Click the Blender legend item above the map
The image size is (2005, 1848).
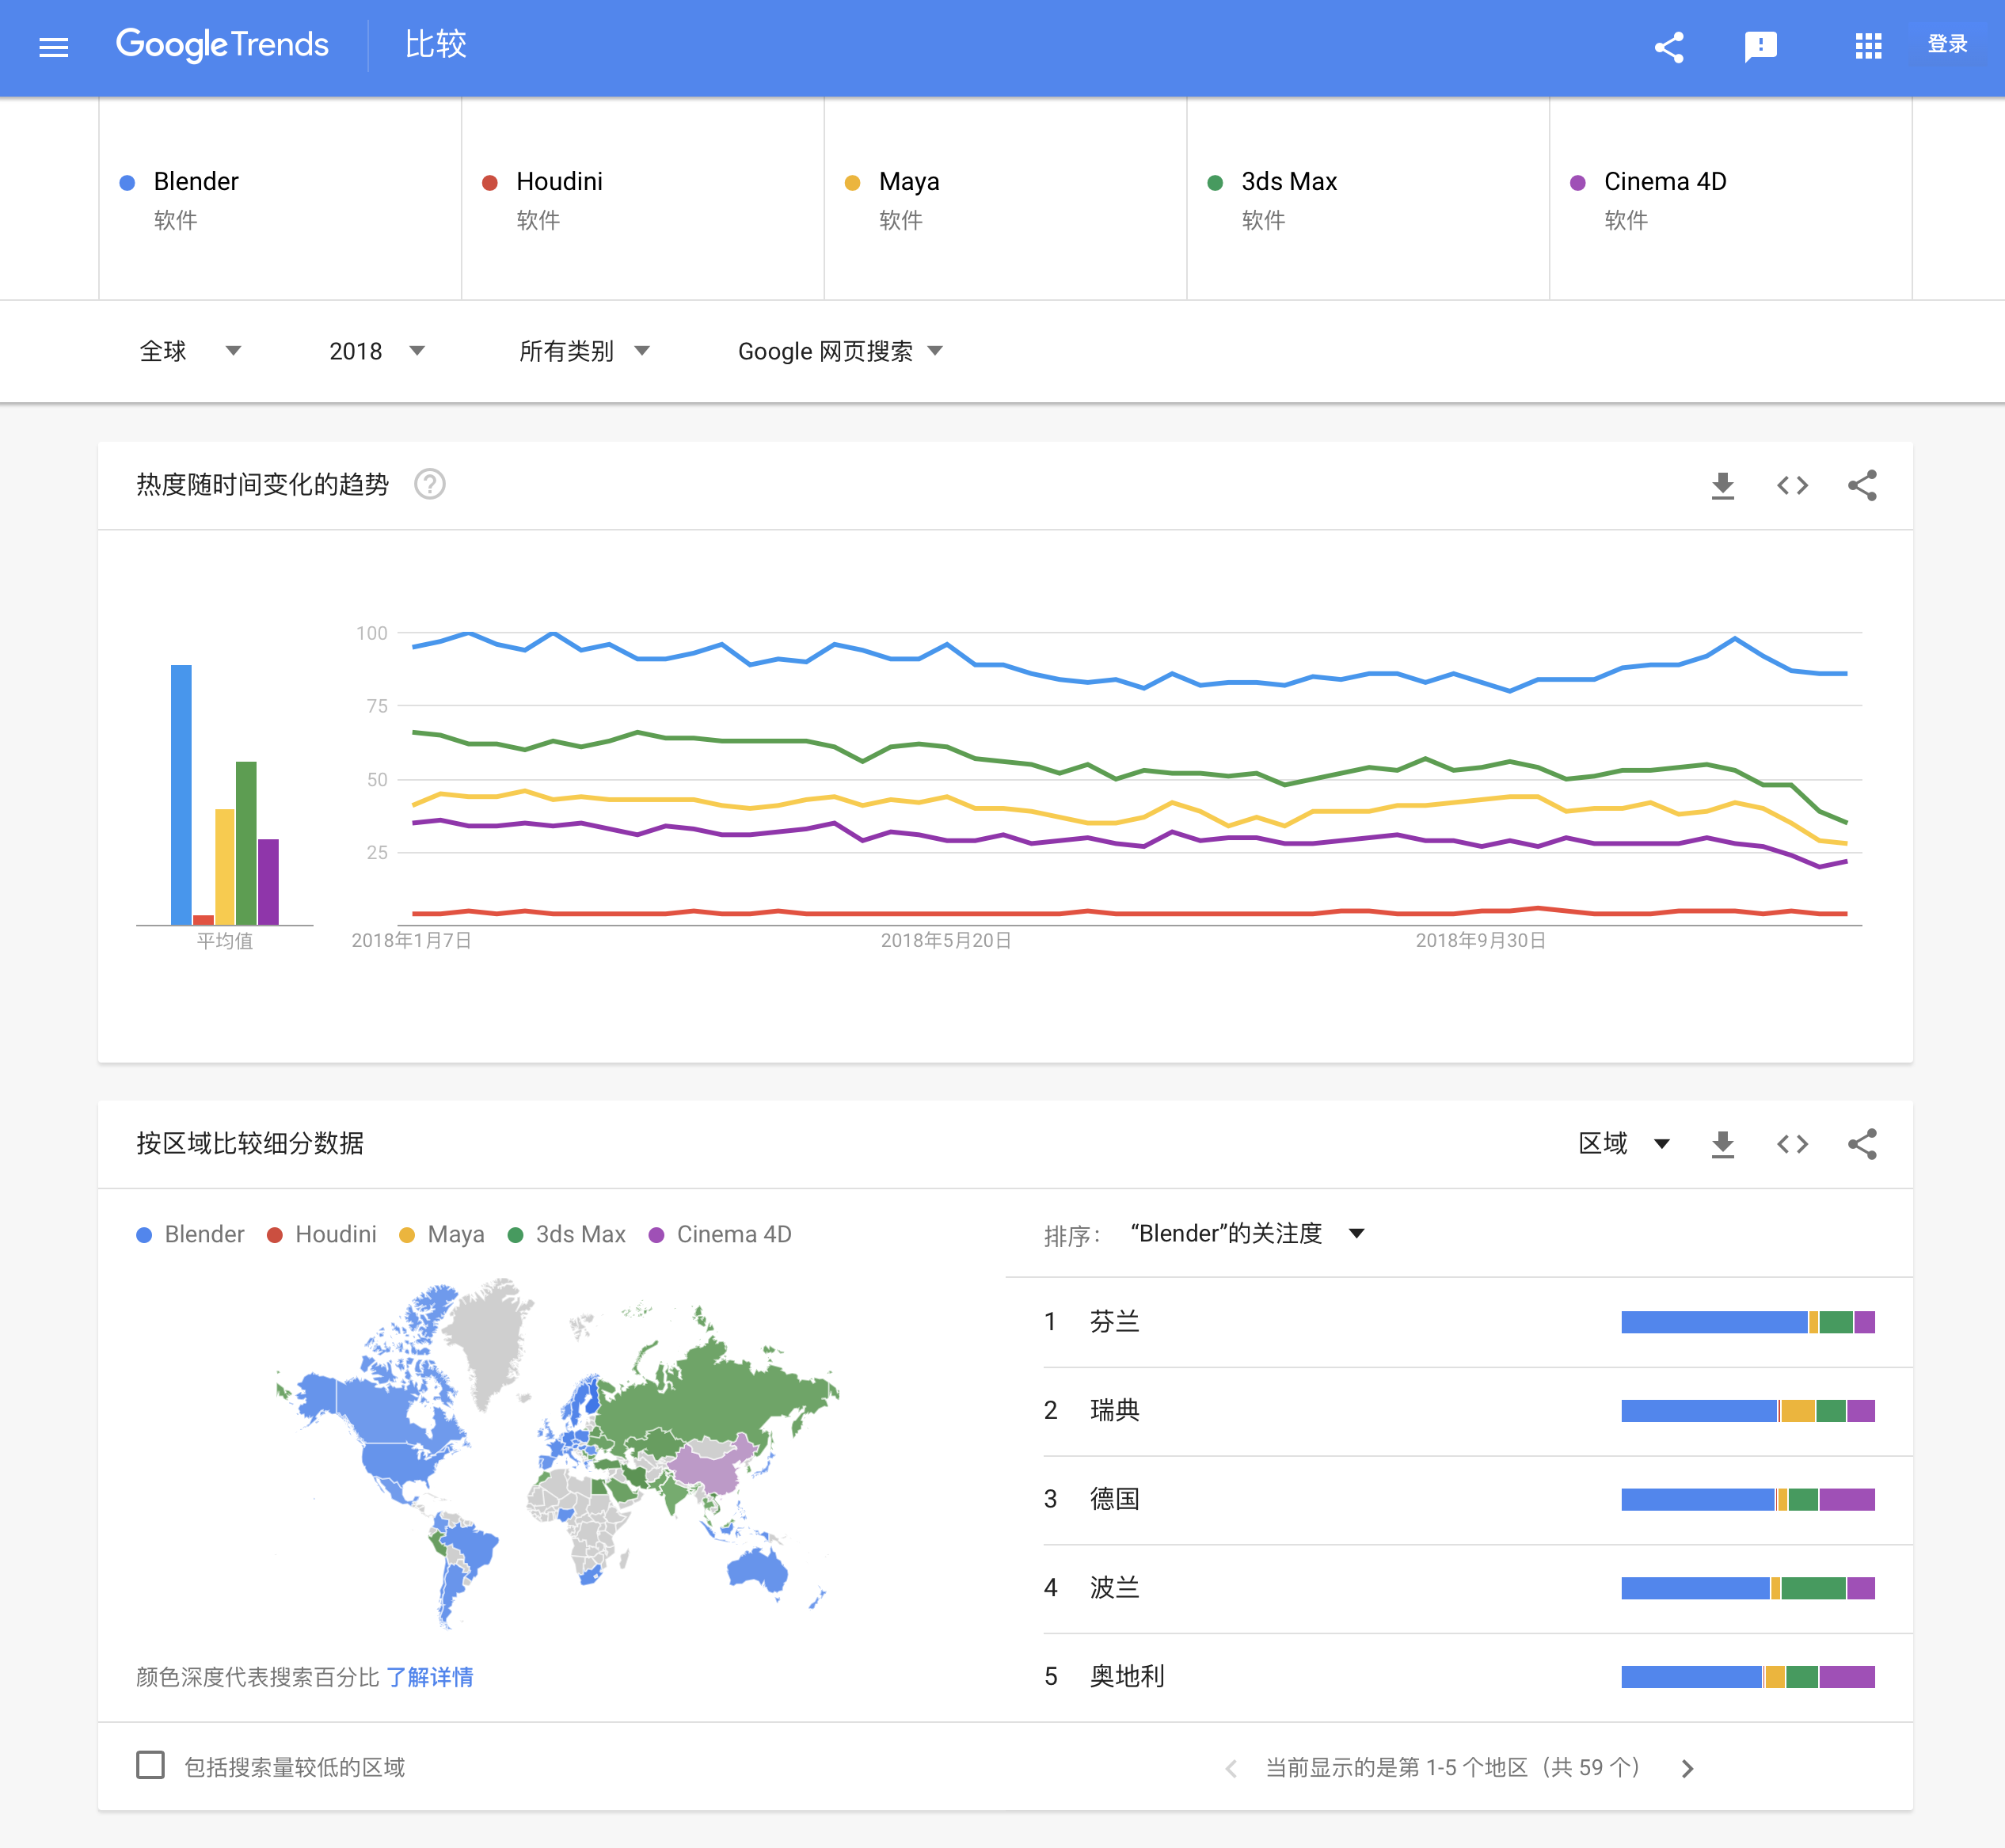point(190,1234)
